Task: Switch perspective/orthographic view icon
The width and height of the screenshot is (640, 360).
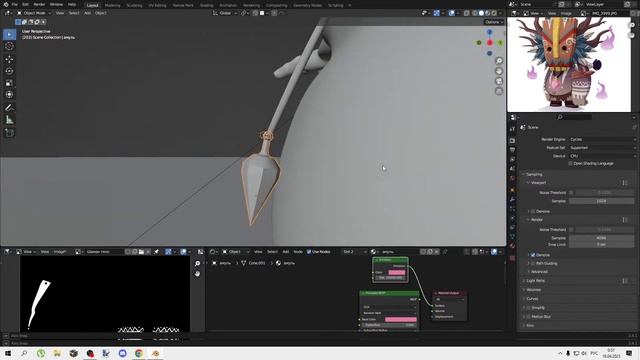Action: tap(499, 91)
